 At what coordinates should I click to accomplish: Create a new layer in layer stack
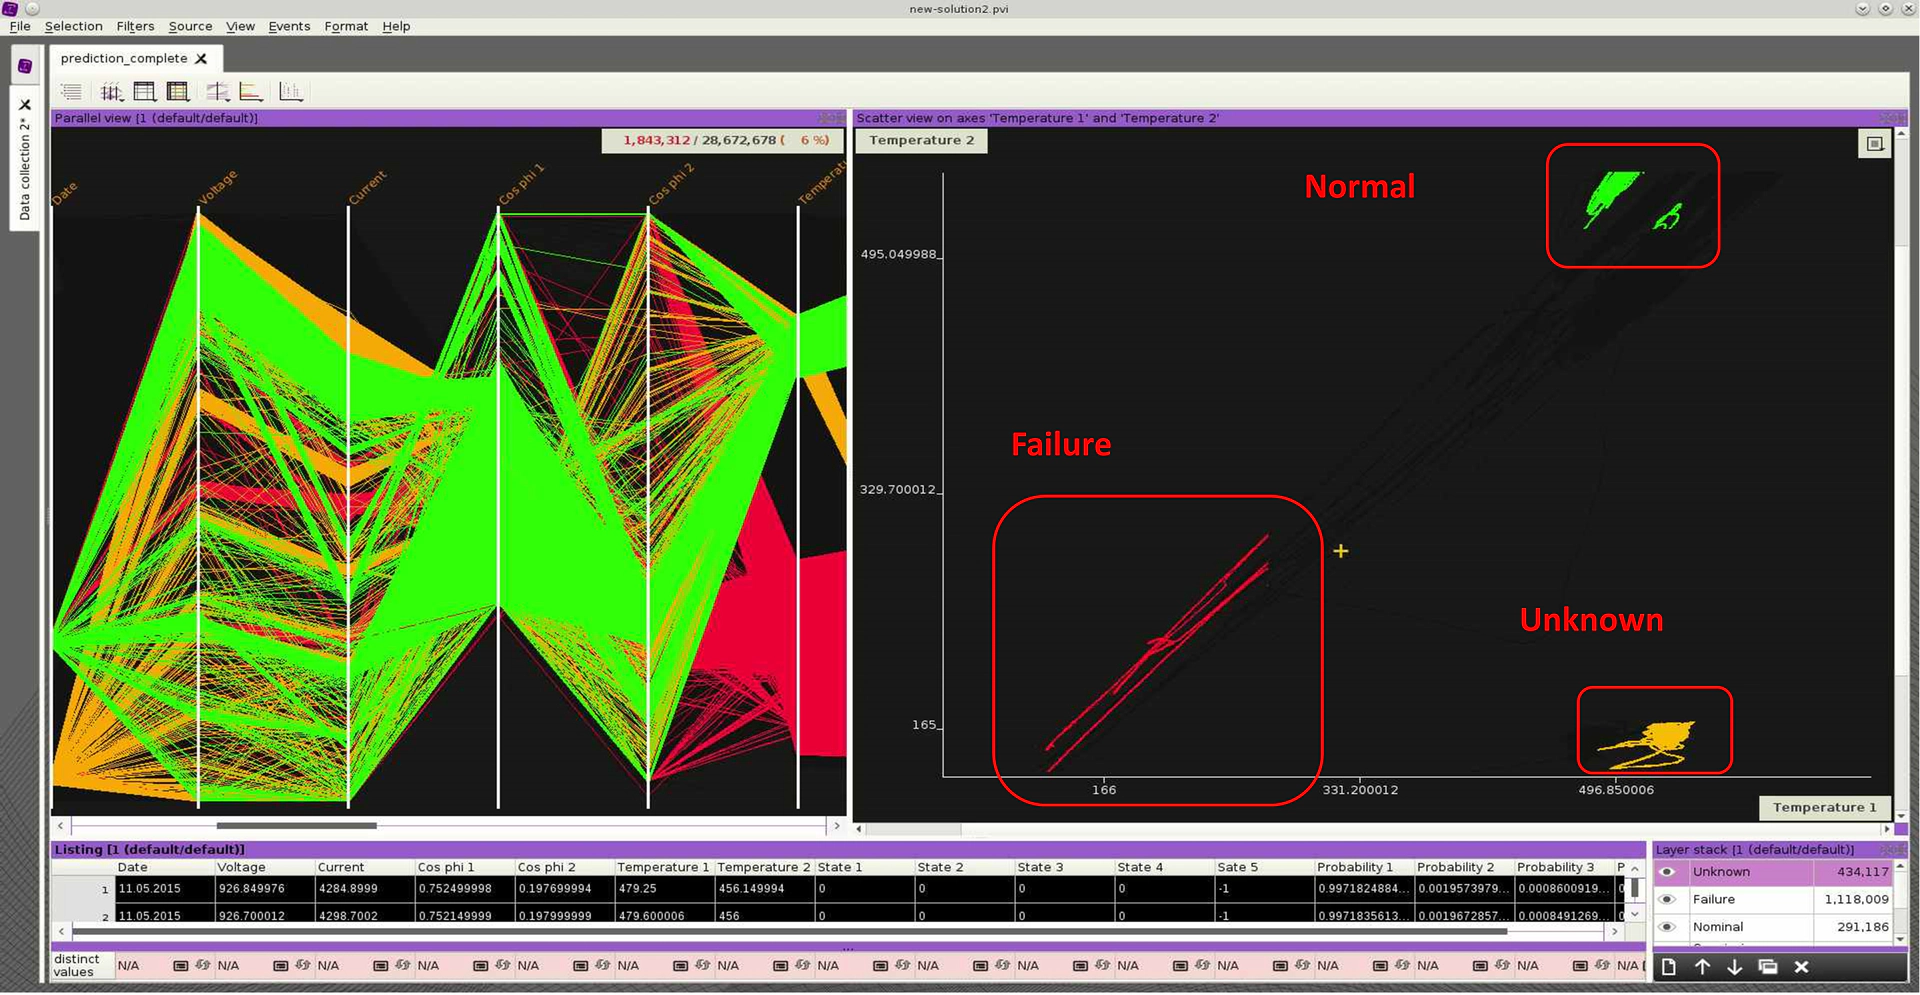(1668, 967)
